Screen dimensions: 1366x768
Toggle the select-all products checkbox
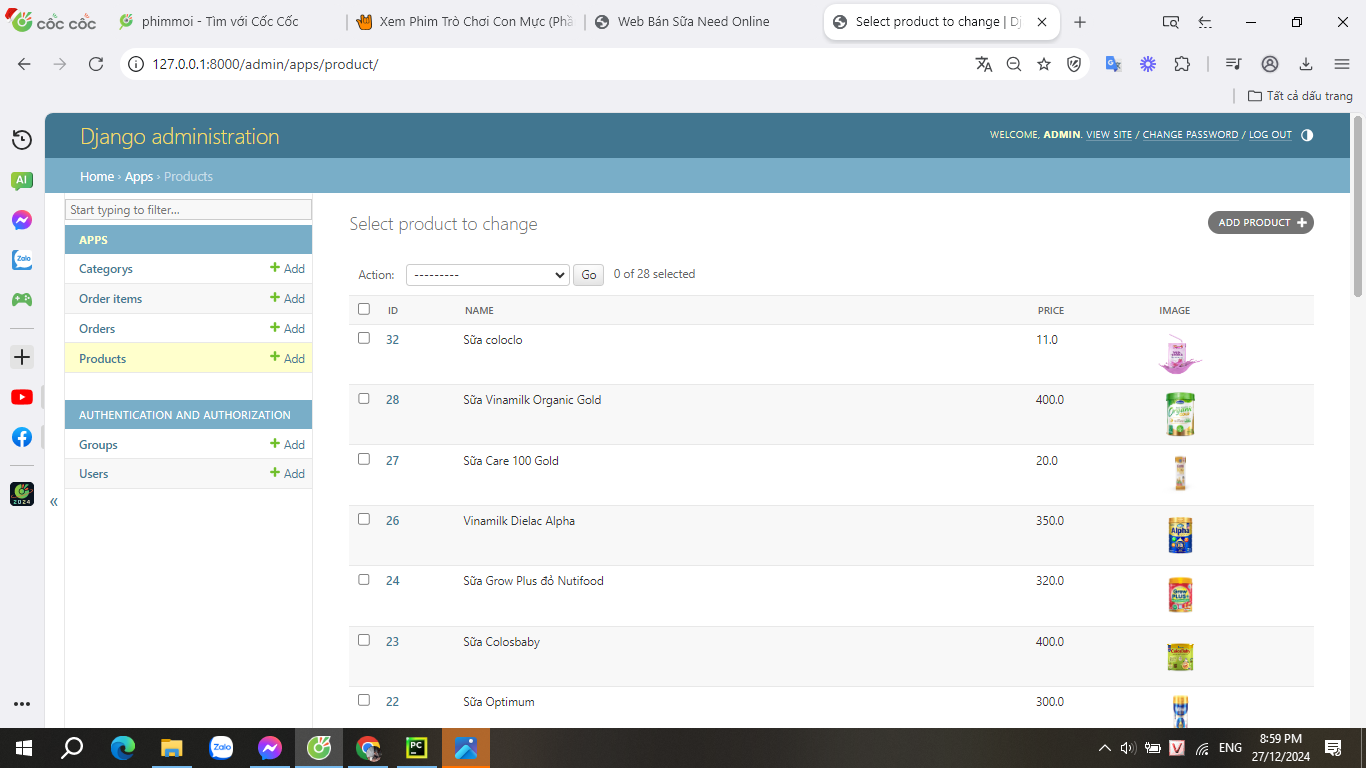coord(364,309)
